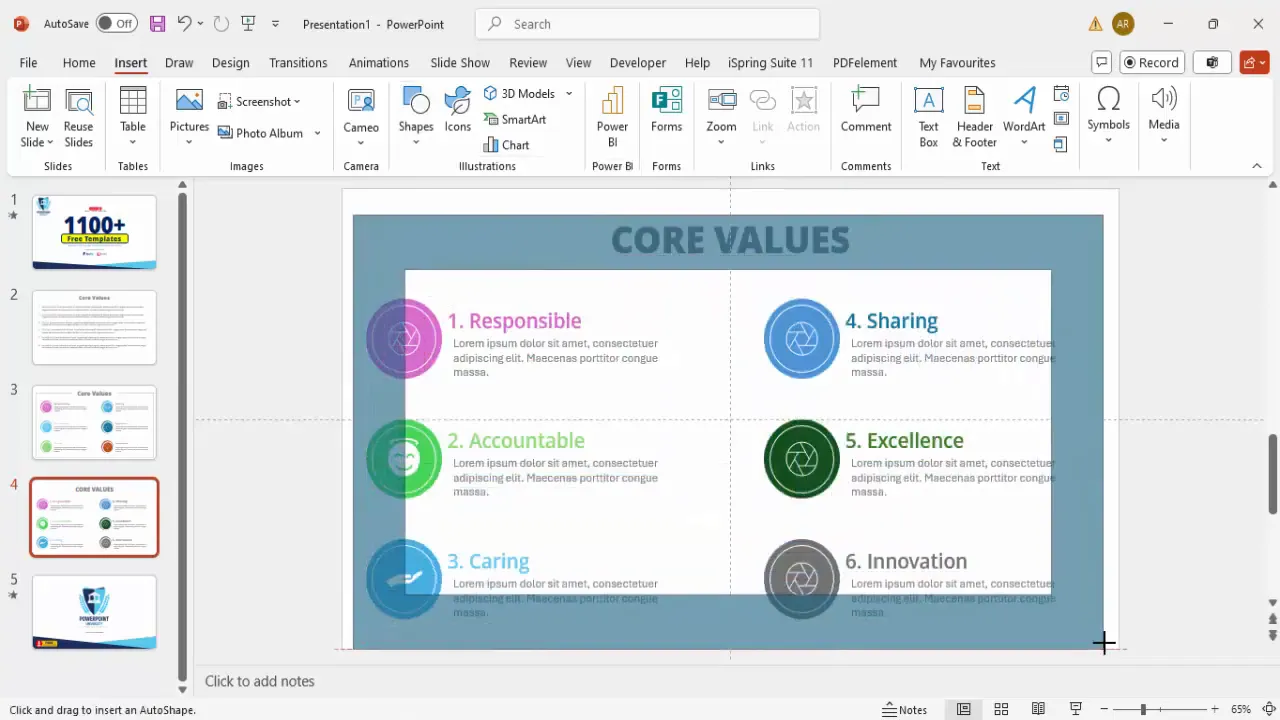Insert a Comment
This screenshot has height=720, width=1280.
[866, 110]
